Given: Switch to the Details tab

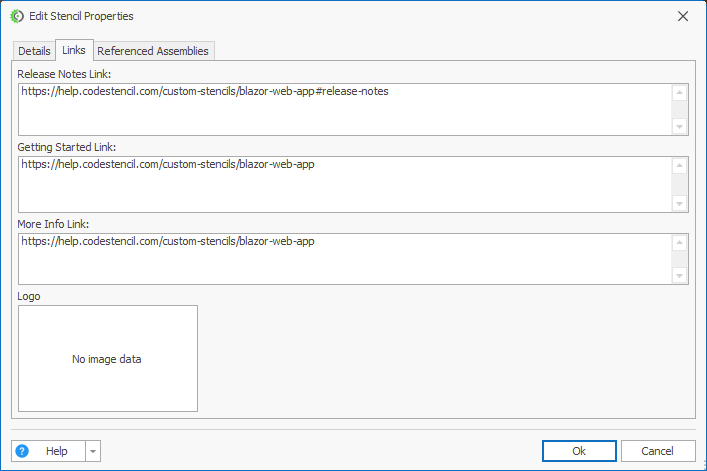Looking at the screenshot, I should [34, 51].
